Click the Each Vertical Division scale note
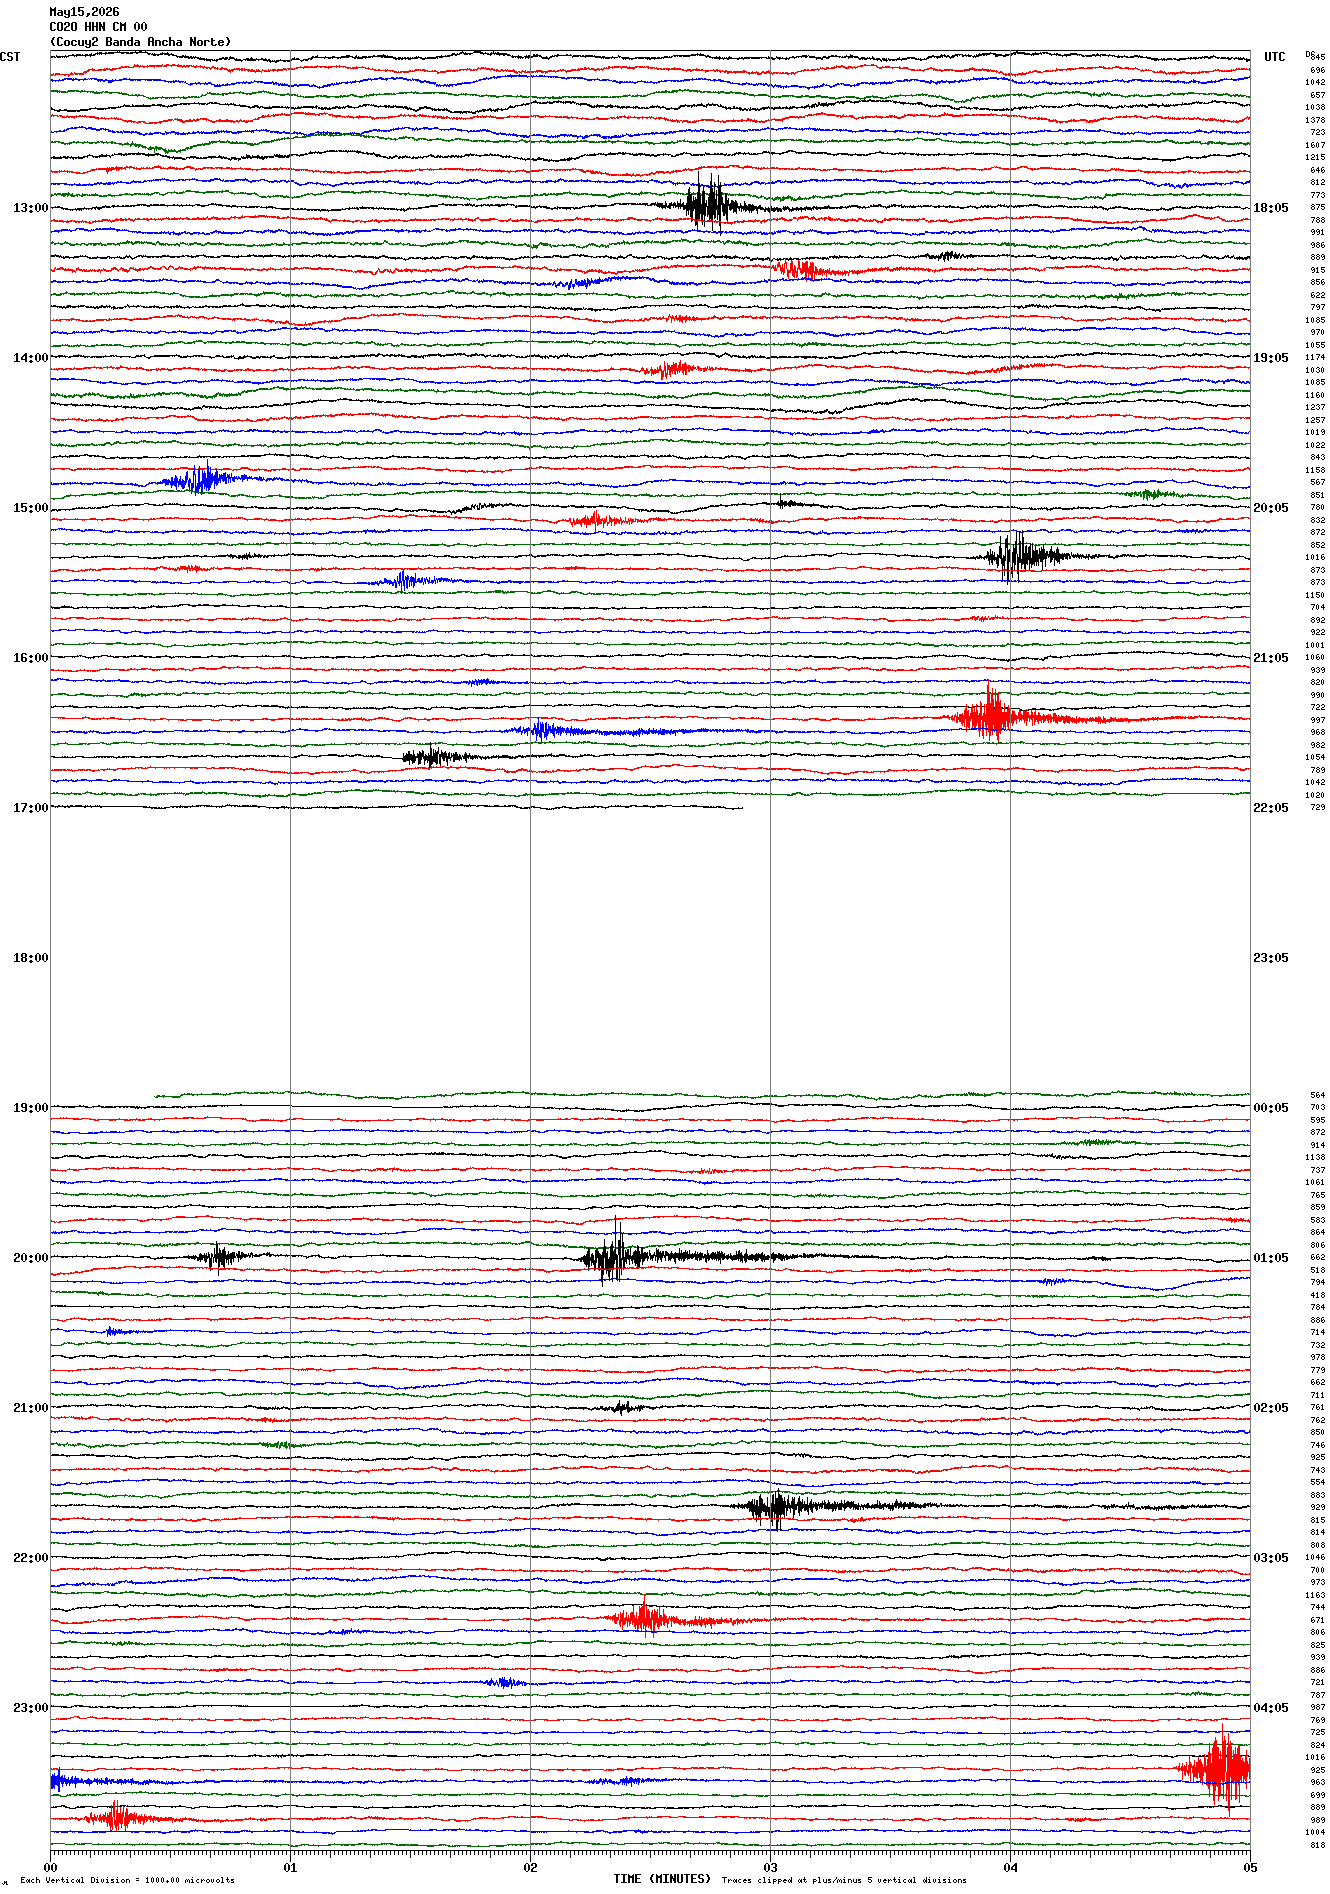The width and height of the screenshot is (1330, 1894). tap(127, 1880)
